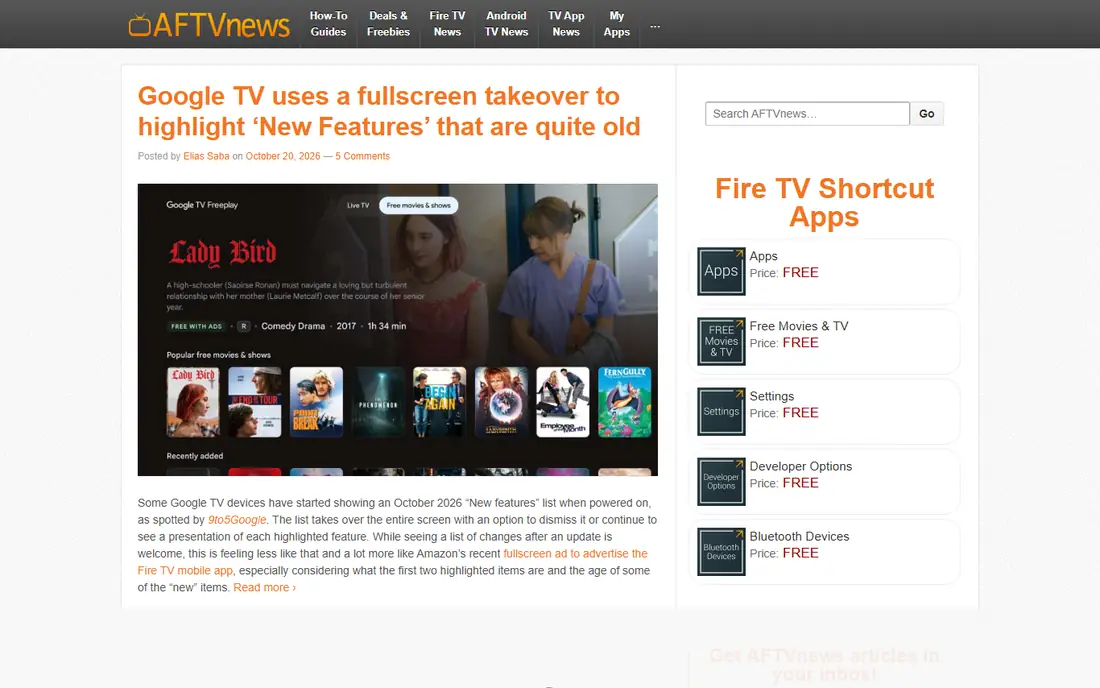Open the Settings shortcut icon
The image size is (1100, 688).
721,412
